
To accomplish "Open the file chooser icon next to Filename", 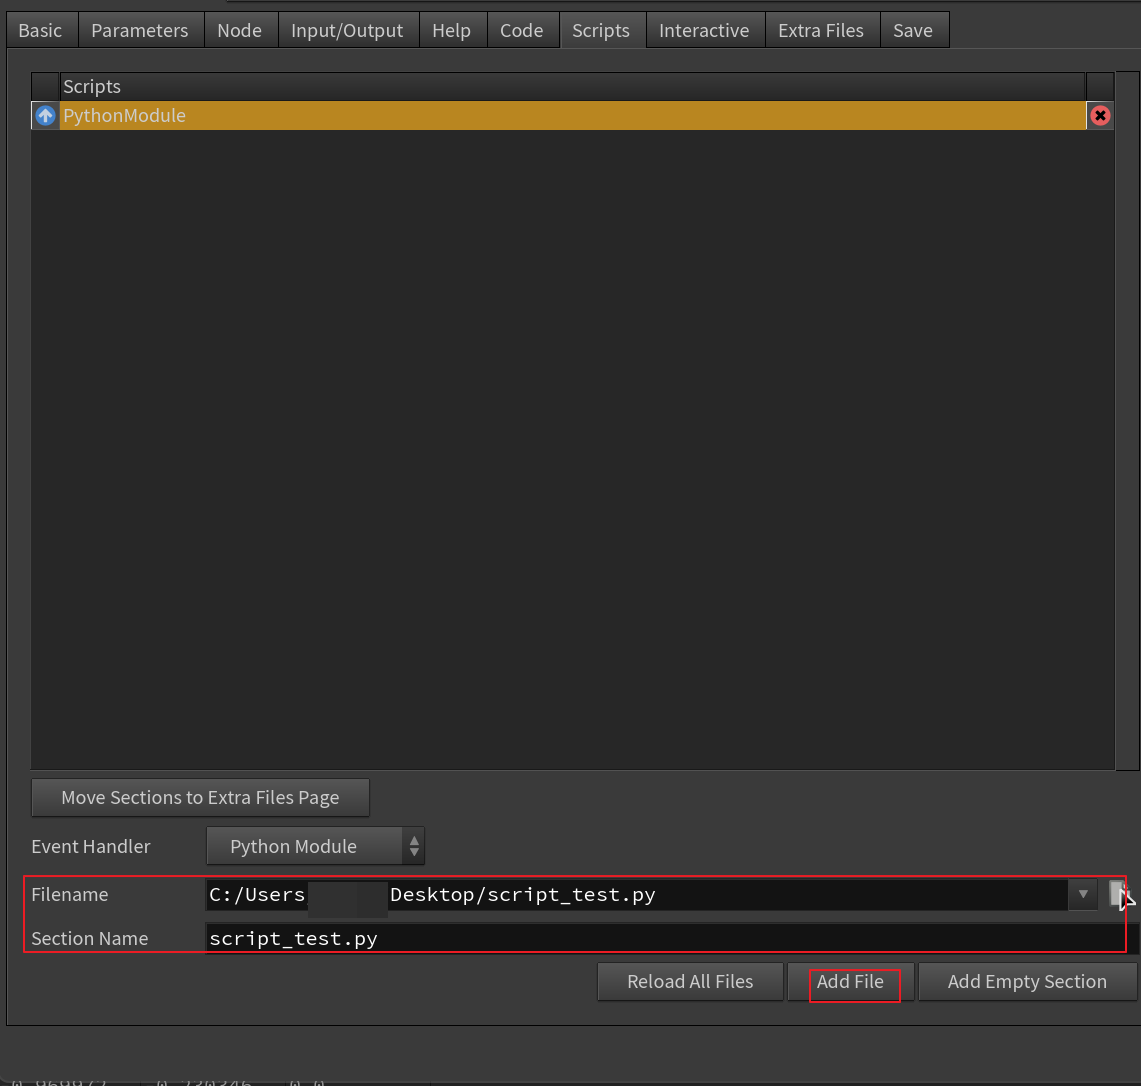I will tap(1118, 894).
